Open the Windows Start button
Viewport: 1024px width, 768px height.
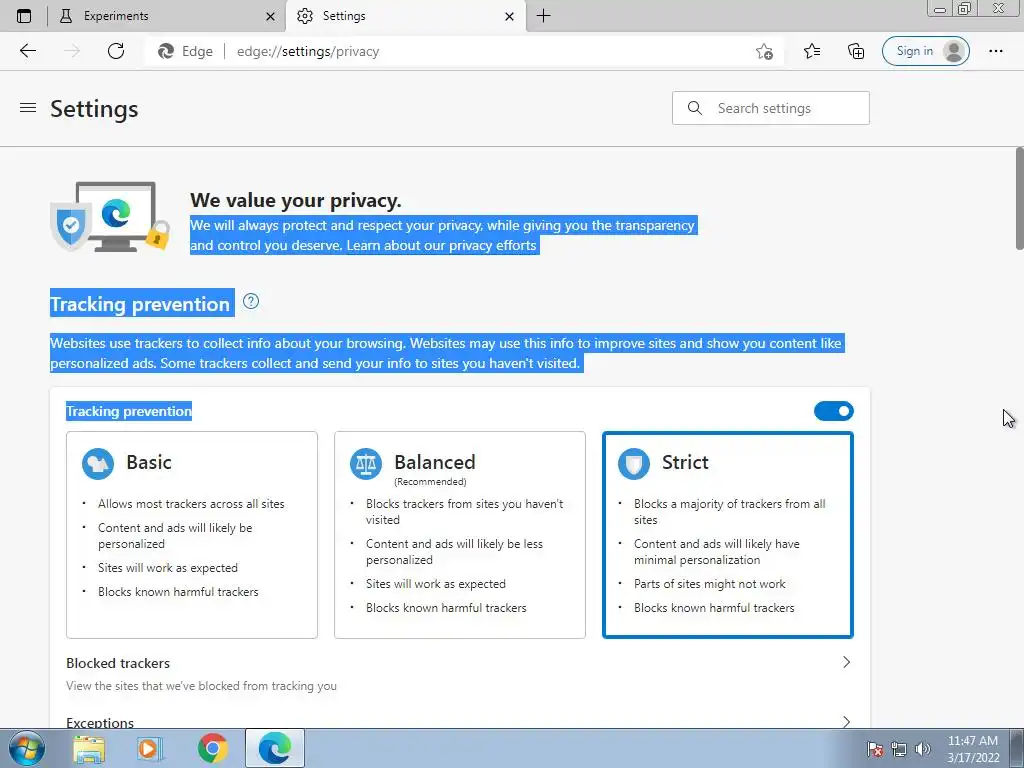(x=27, y=748)
